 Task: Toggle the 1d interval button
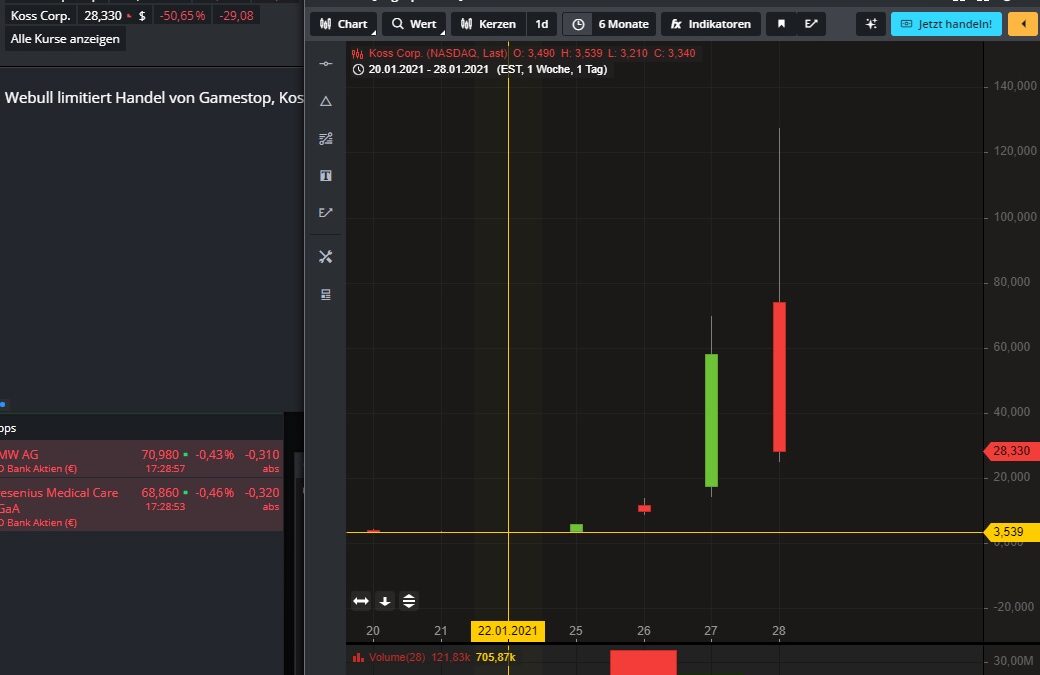[x=541, y=24]
